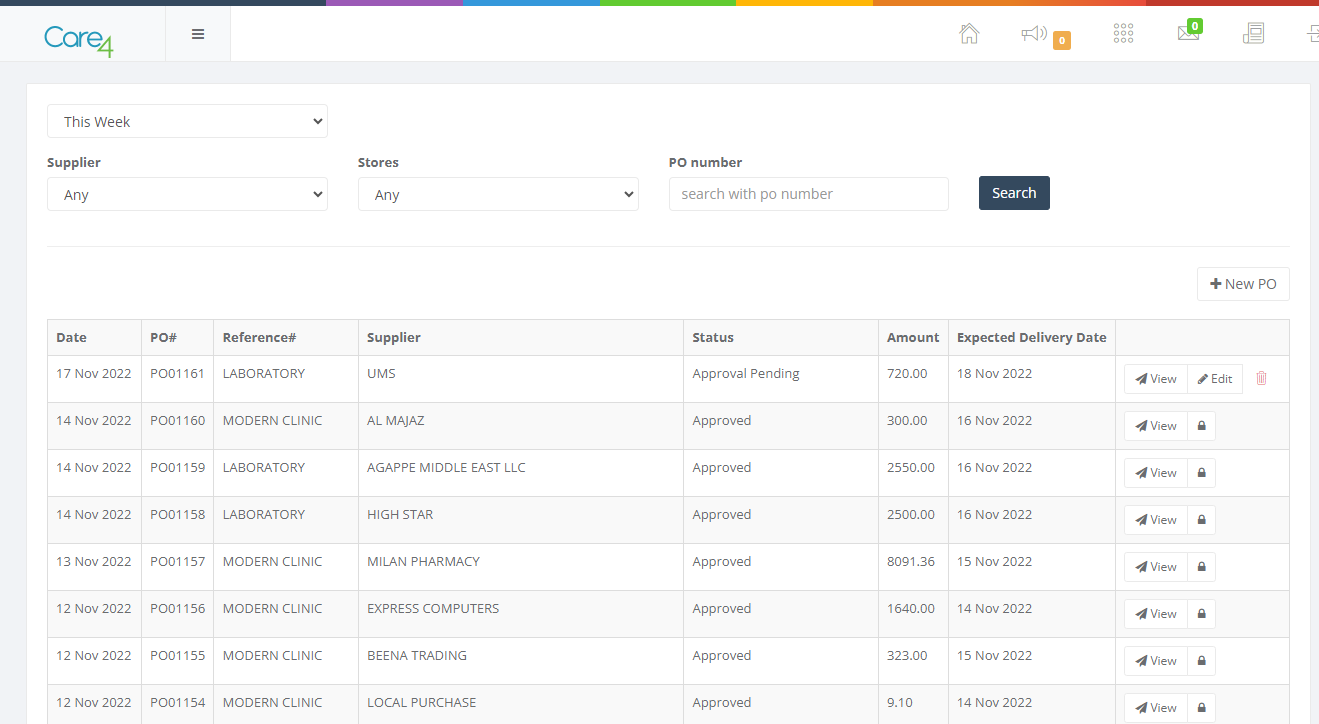Click the lock icon for PO01157
The width and height of the screenshot is (1319, 724).
1201,567
